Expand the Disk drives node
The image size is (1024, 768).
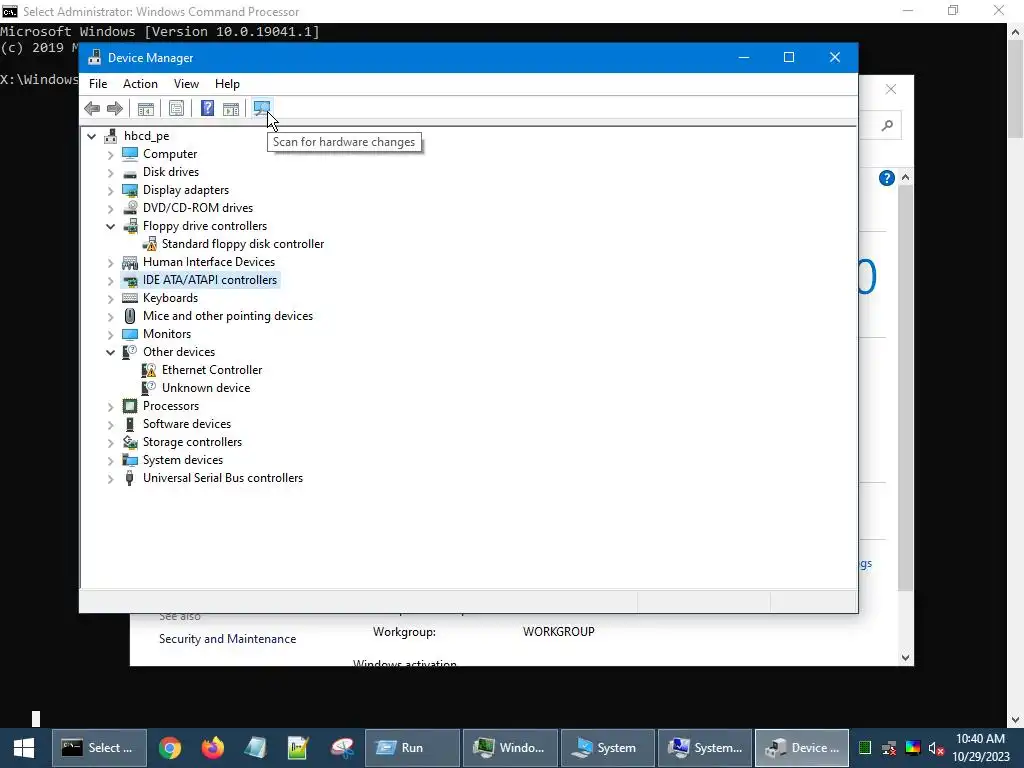(110, 173)
